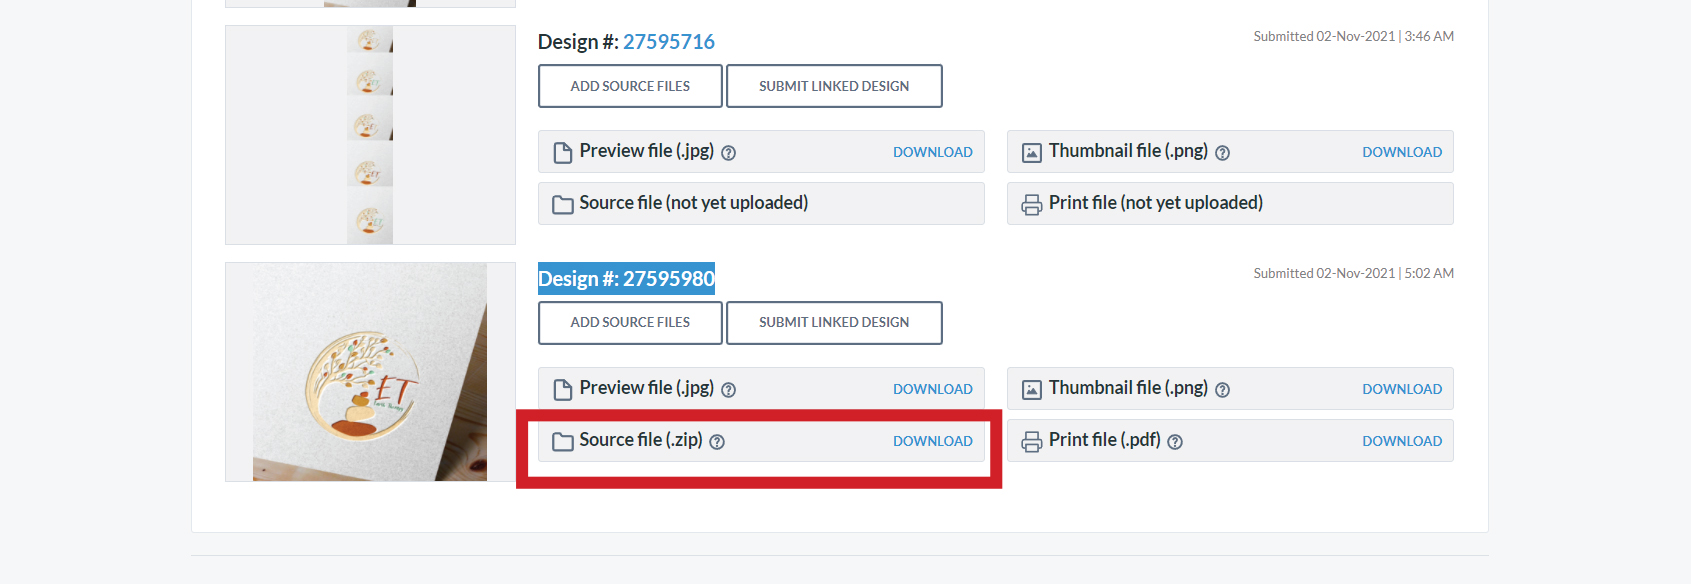Click the help icon beside Thumbnail file for design 27595716
This screenshot has width=1691, height=584.
tap(1222, 153)
